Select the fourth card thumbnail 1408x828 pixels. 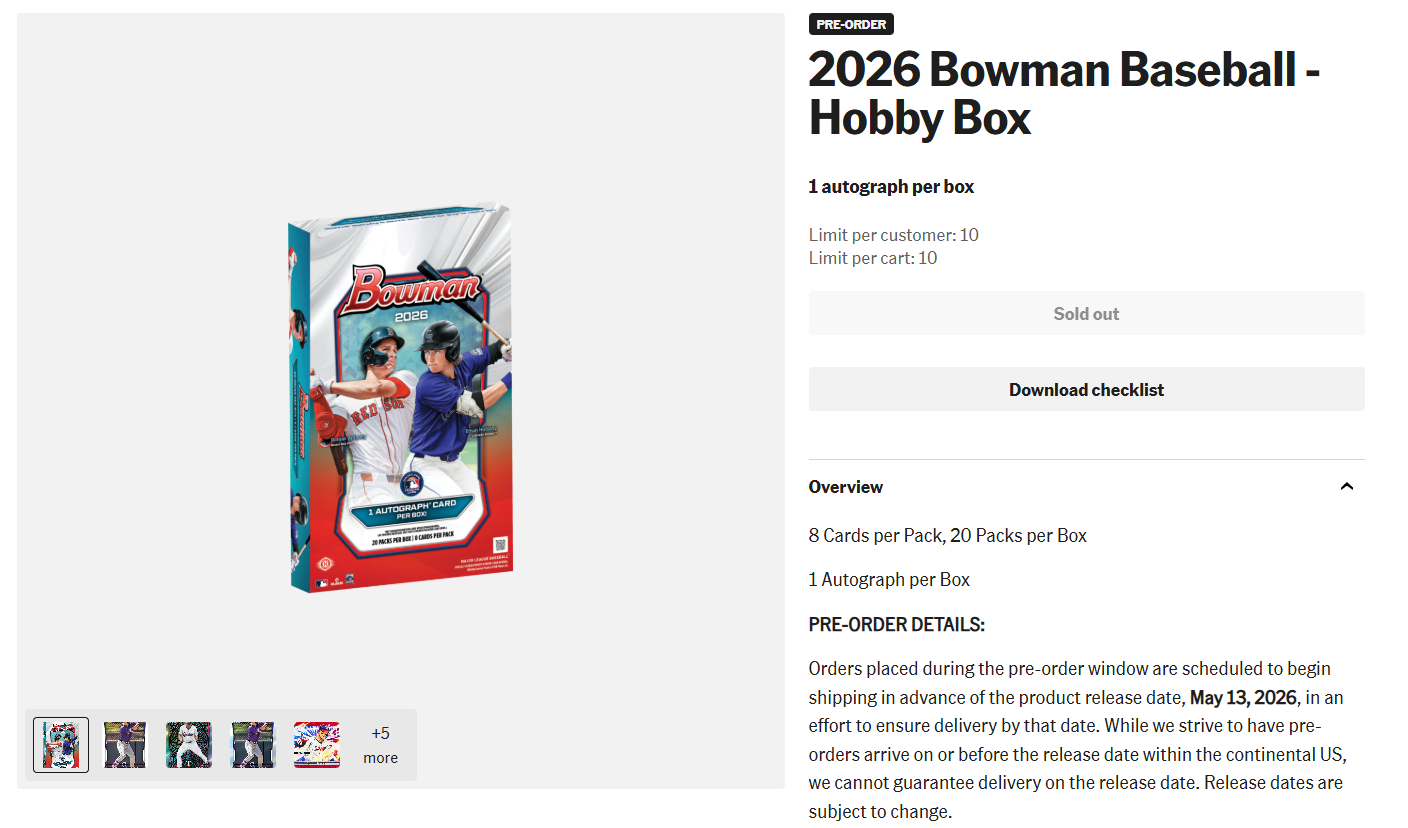click(x=252, y=745)
